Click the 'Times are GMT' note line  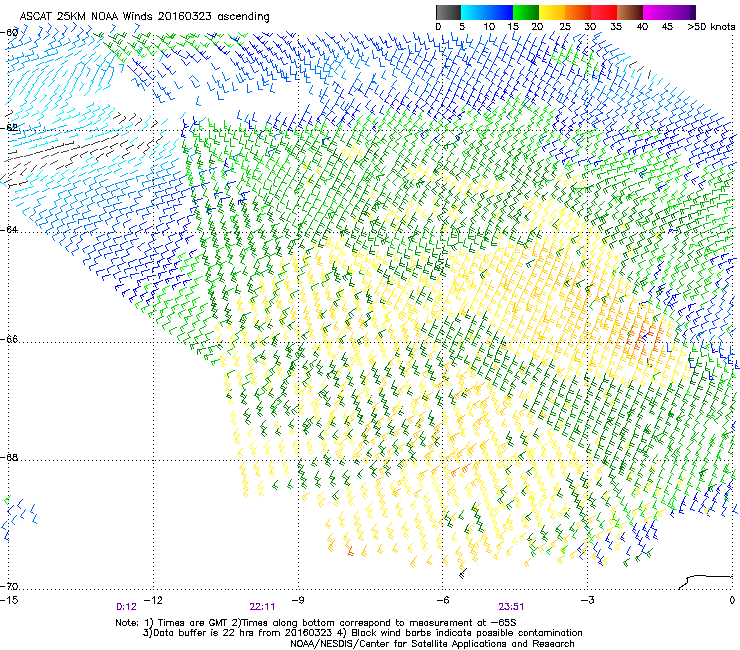click(x=316, y=623)
